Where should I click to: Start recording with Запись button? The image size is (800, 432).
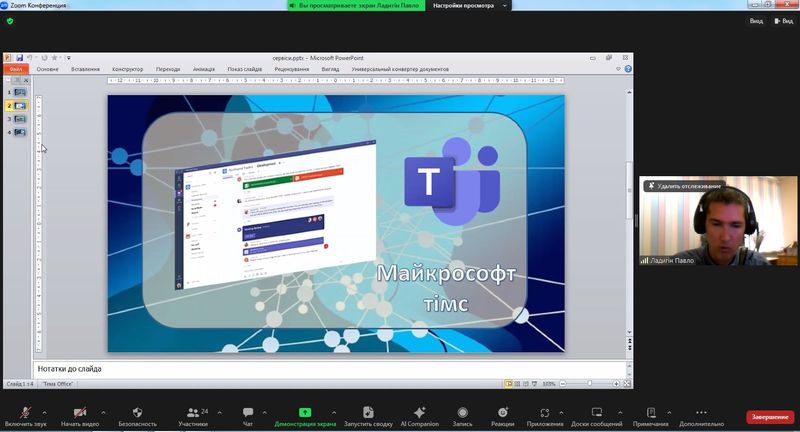(462, 416)
